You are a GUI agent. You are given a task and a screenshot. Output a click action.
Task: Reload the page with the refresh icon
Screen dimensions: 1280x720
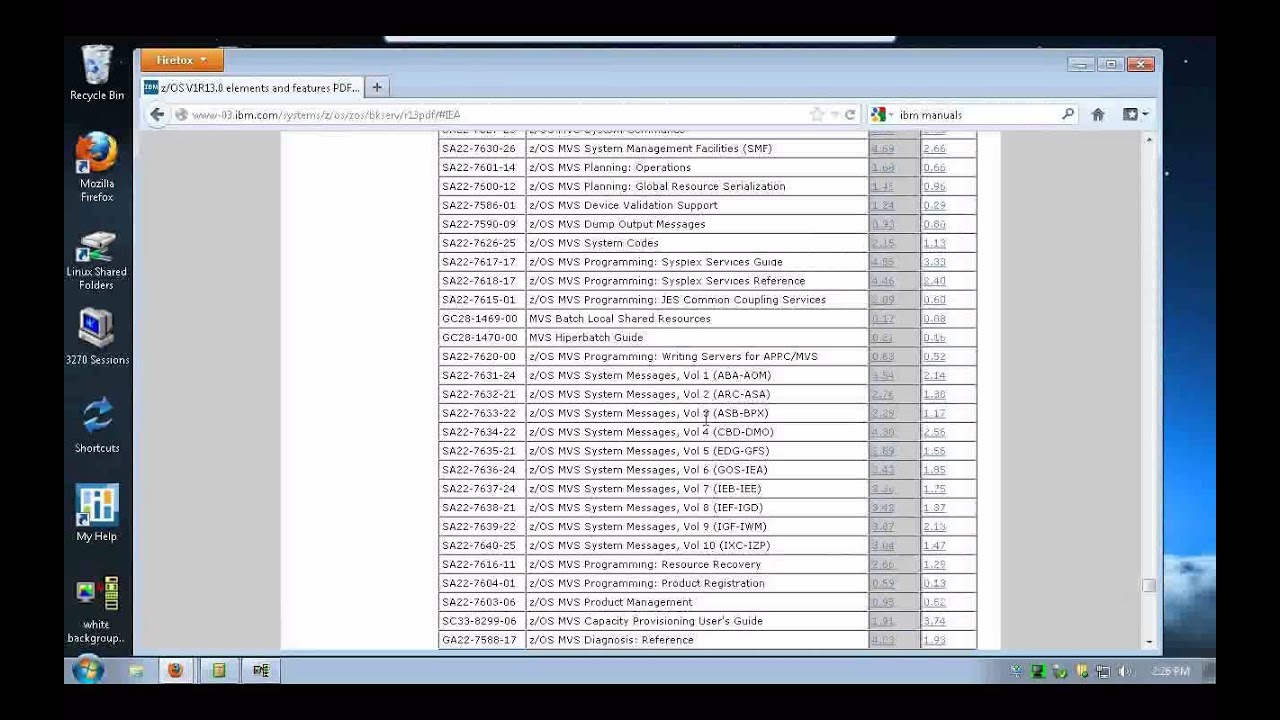point(850,115)
